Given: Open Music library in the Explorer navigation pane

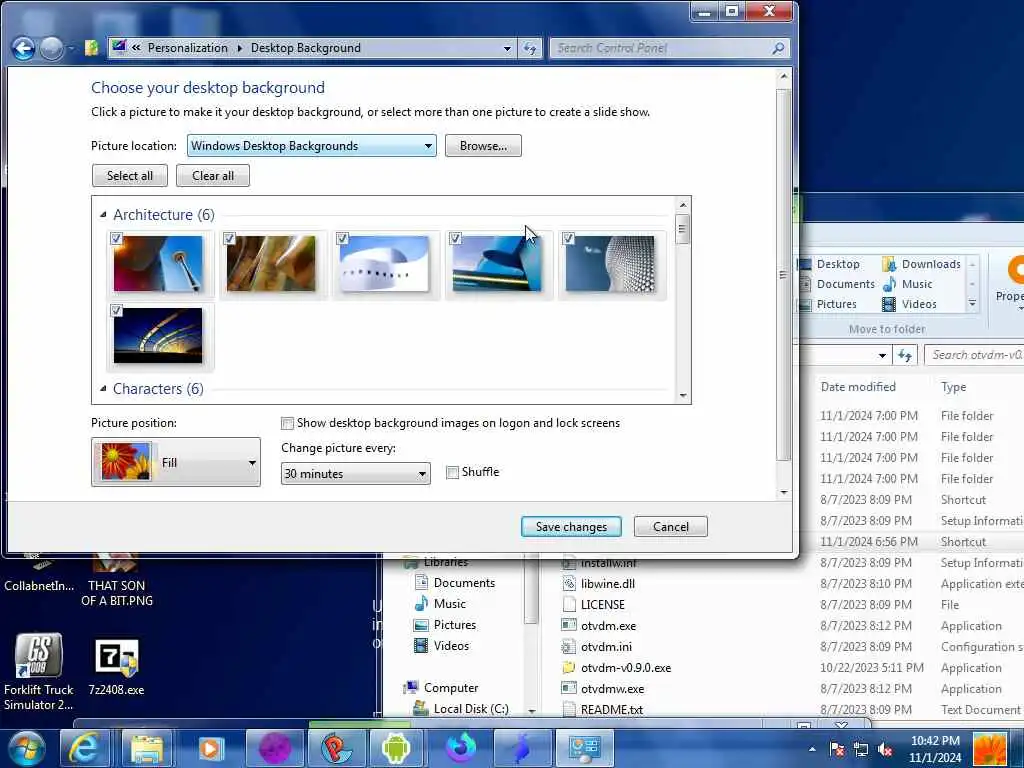Looking at the screenshot, I should [449, 603].
